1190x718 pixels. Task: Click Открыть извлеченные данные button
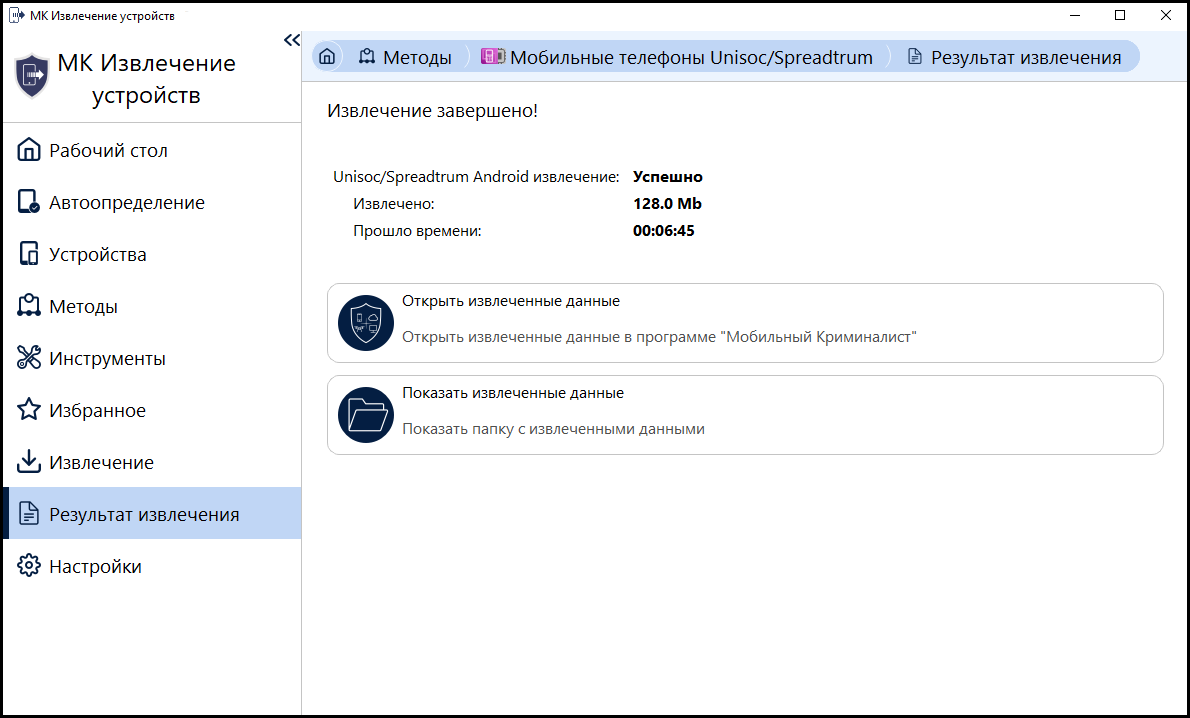point(745,323)
